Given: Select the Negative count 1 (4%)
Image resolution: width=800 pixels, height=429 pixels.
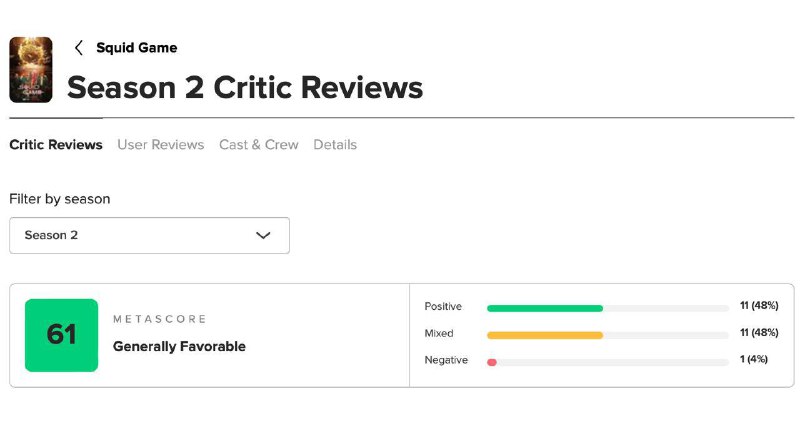Looking at the screenshot, I should click(754, 360).
